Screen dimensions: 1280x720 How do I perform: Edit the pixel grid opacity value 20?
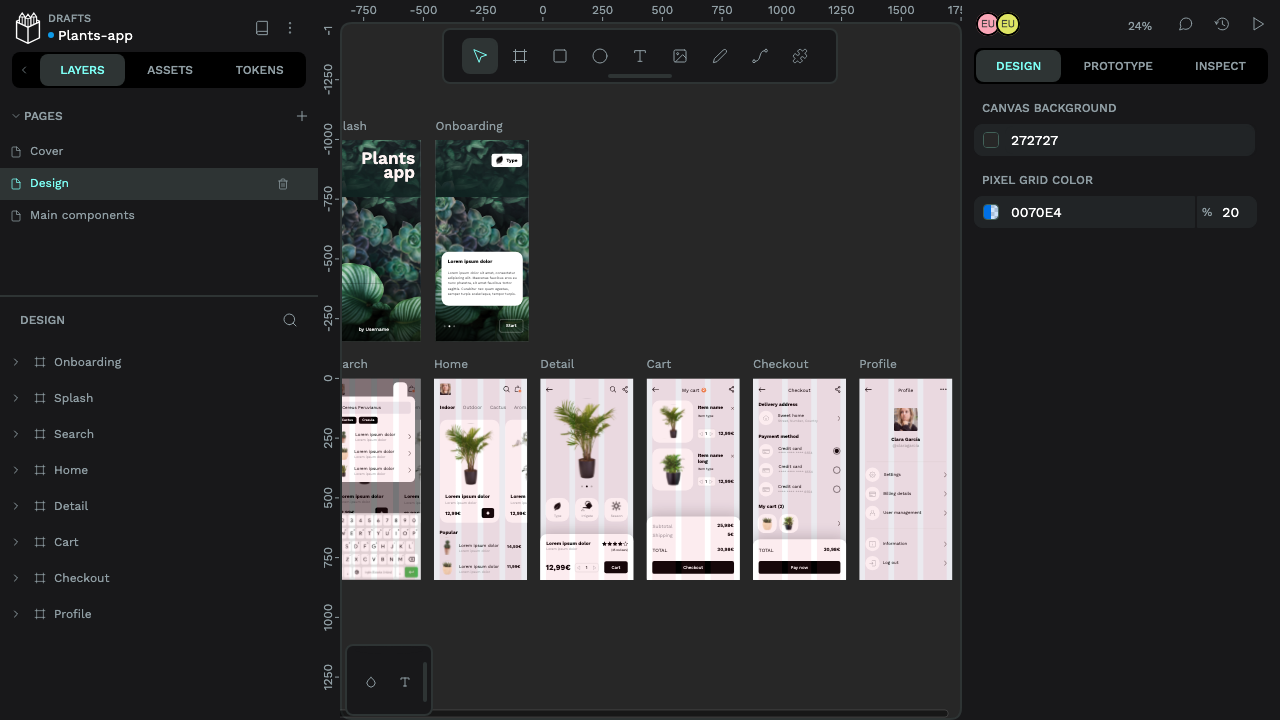point(1230,213)
